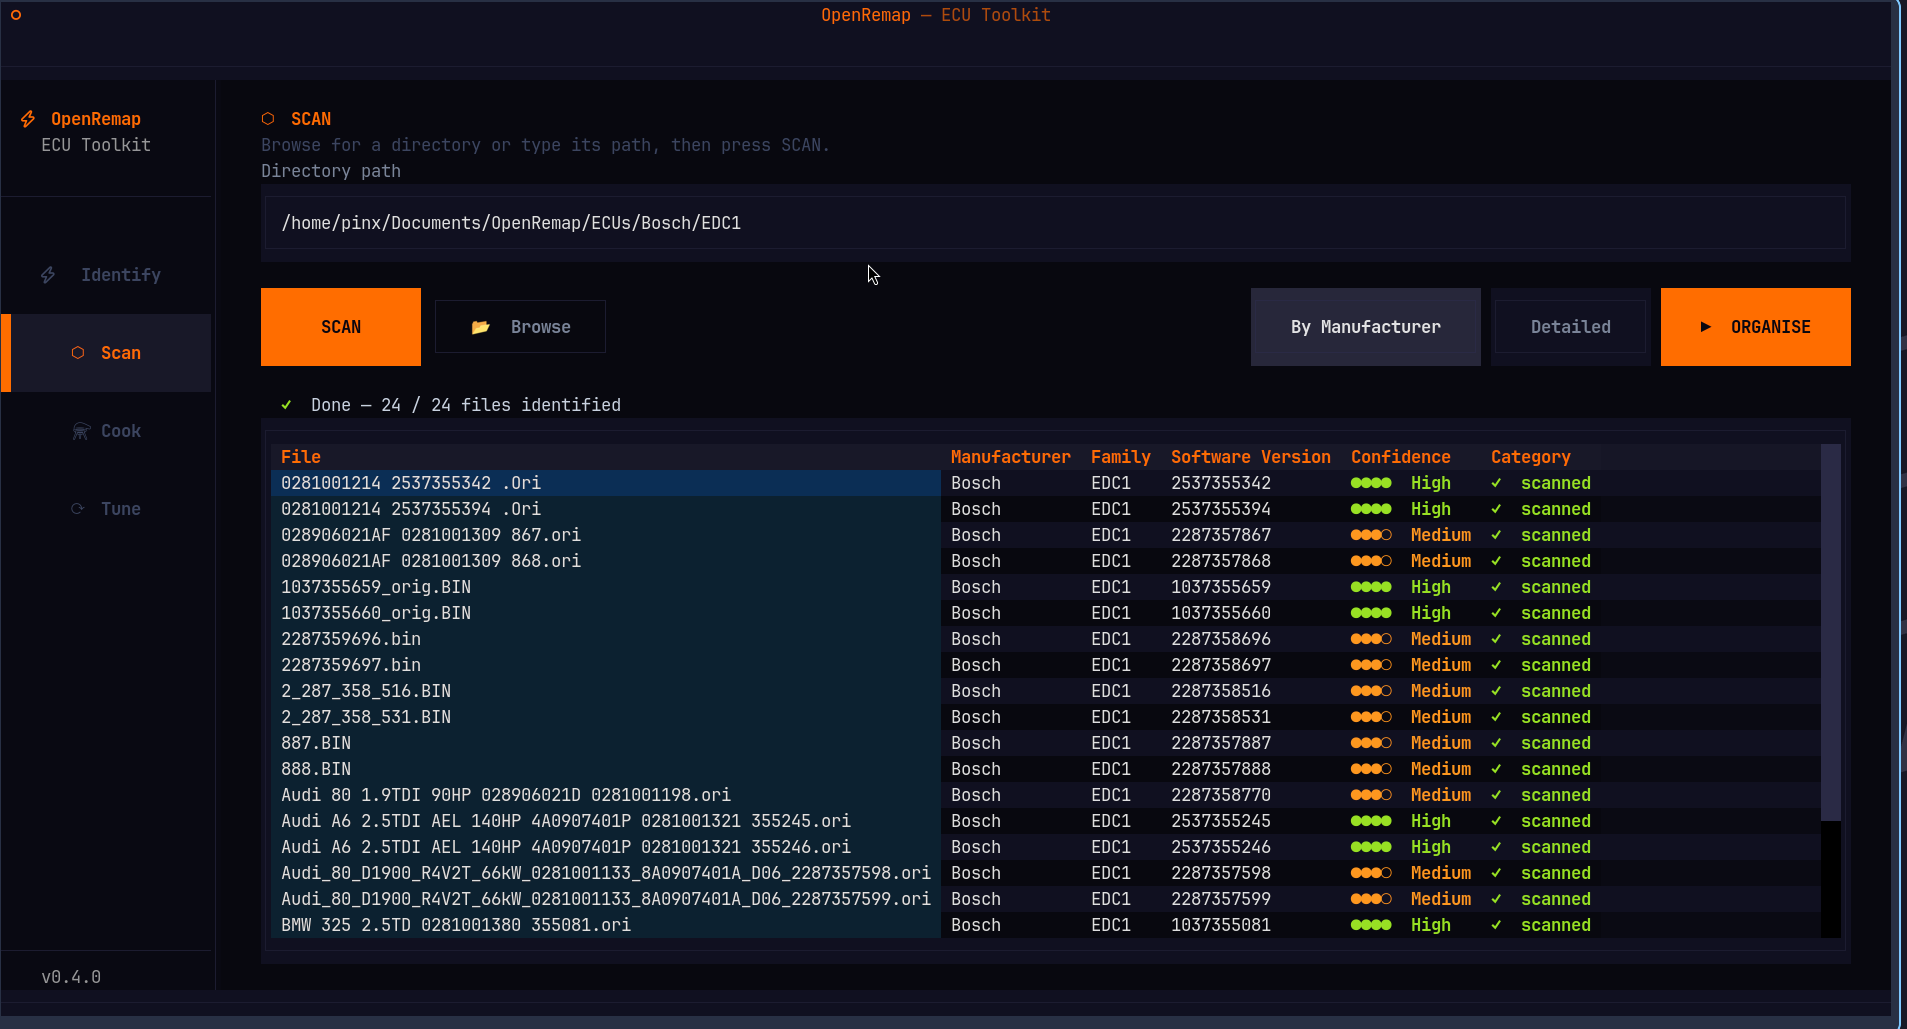
Task: Click the ORGANISE button
Action: click(x=1755, y=326)
